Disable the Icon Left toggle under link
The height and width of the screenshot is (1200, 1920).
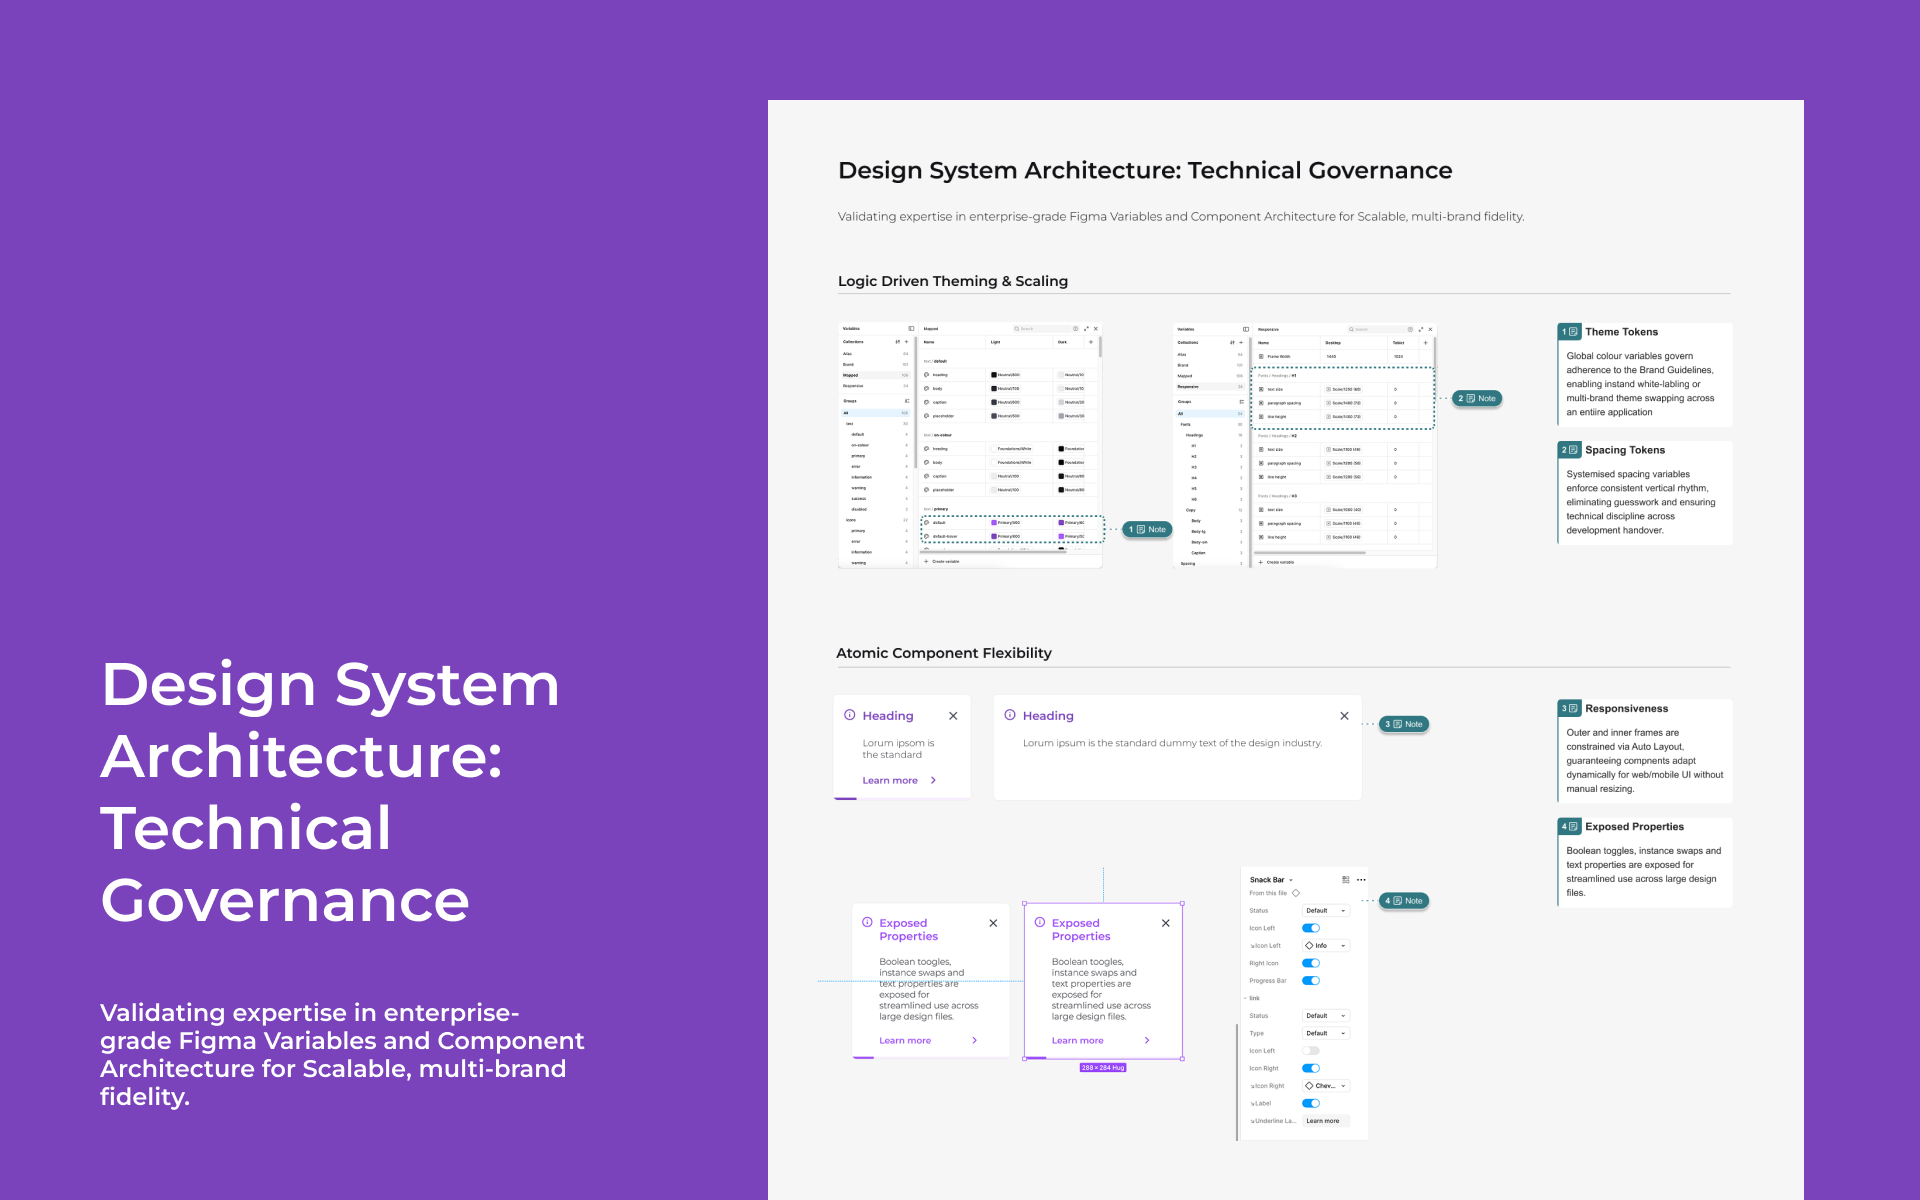pos(1311,1050)
